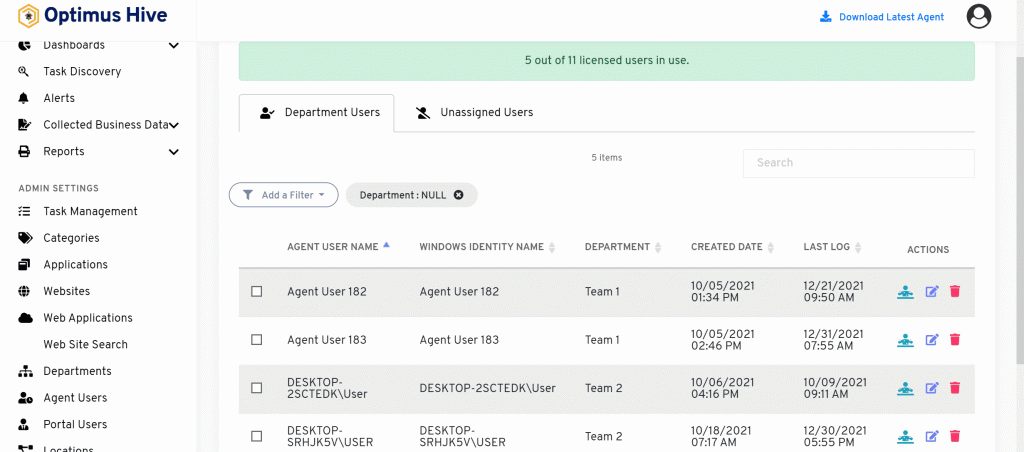This screenshot has height=452, width=1024.
Task: Sort by Last Log column
Action: 832,247
